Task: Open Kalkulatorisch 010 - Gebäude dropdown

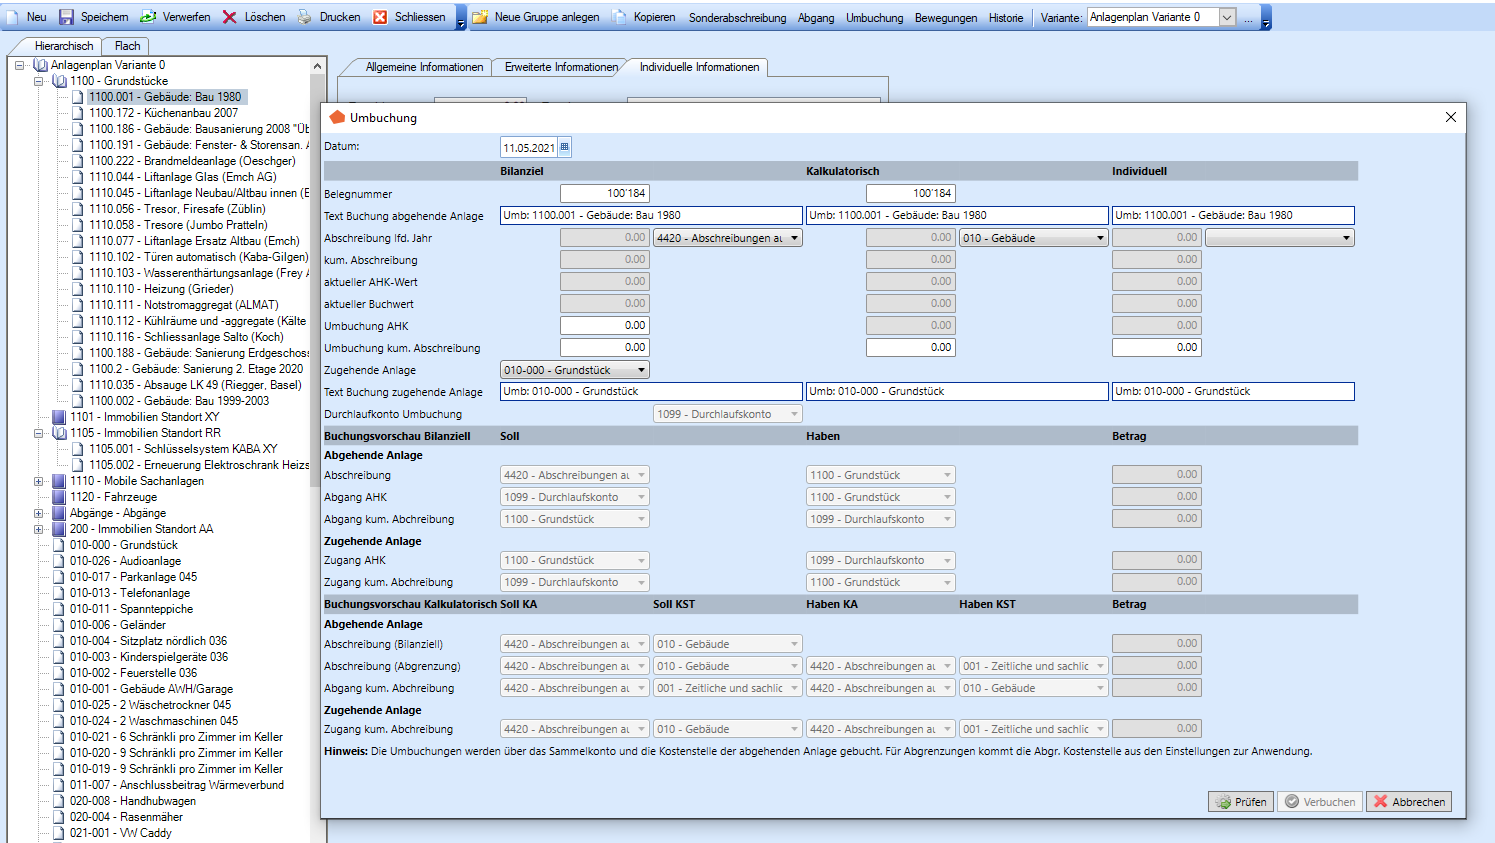Action: (1100, 238)
